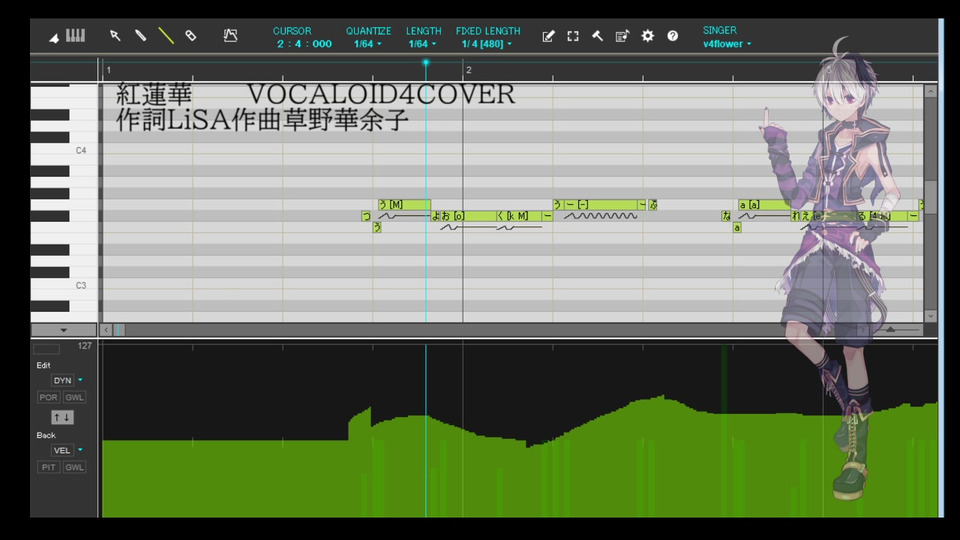Select the eraser tool
The image size is (960, 540).
(191, 36)
